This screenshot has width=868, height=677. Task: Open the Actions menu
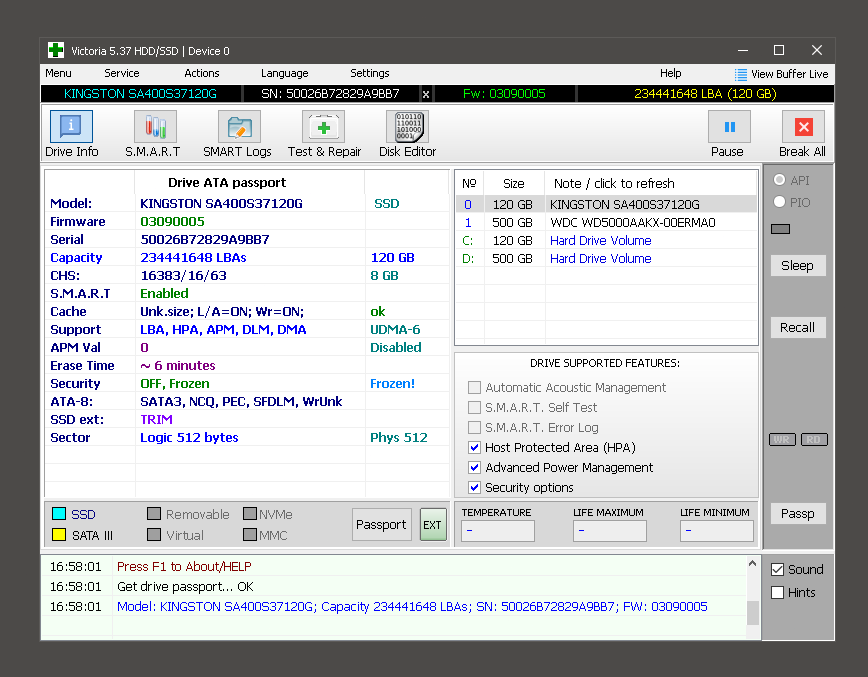[202, 73]
